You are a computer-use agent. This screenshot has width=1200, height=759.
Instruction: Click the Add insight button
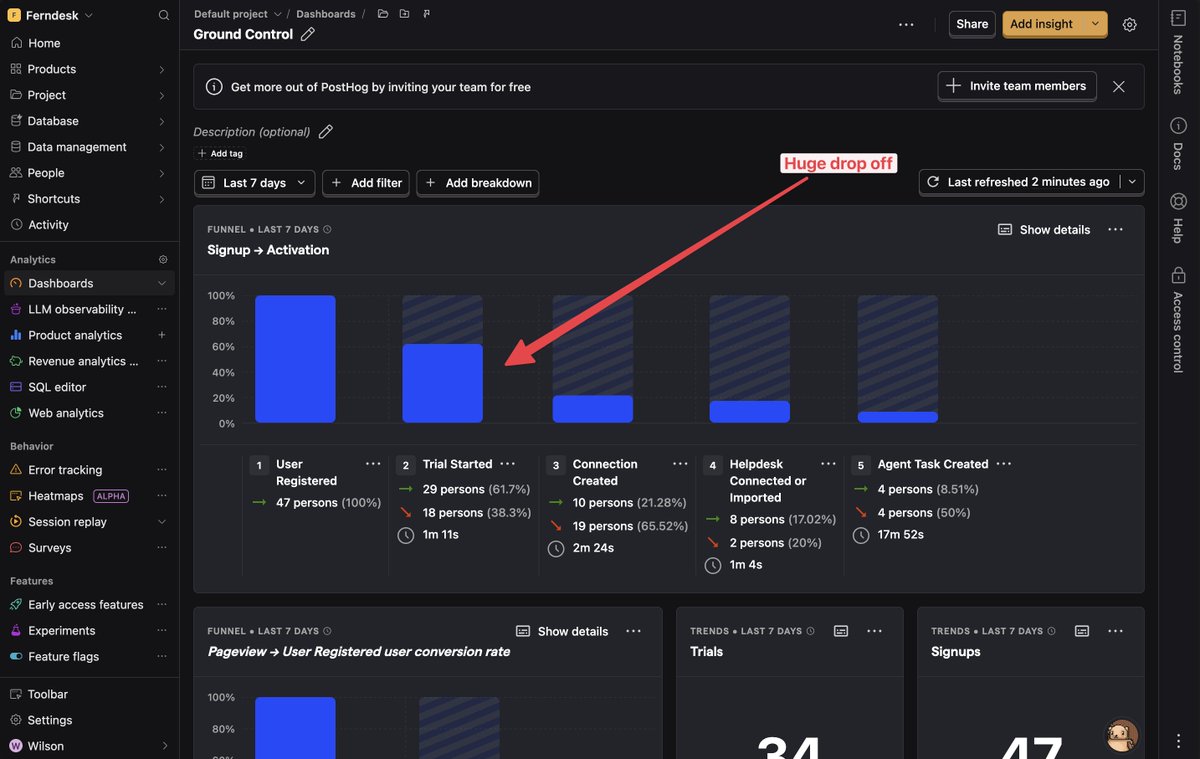(x=1042, y=24)
